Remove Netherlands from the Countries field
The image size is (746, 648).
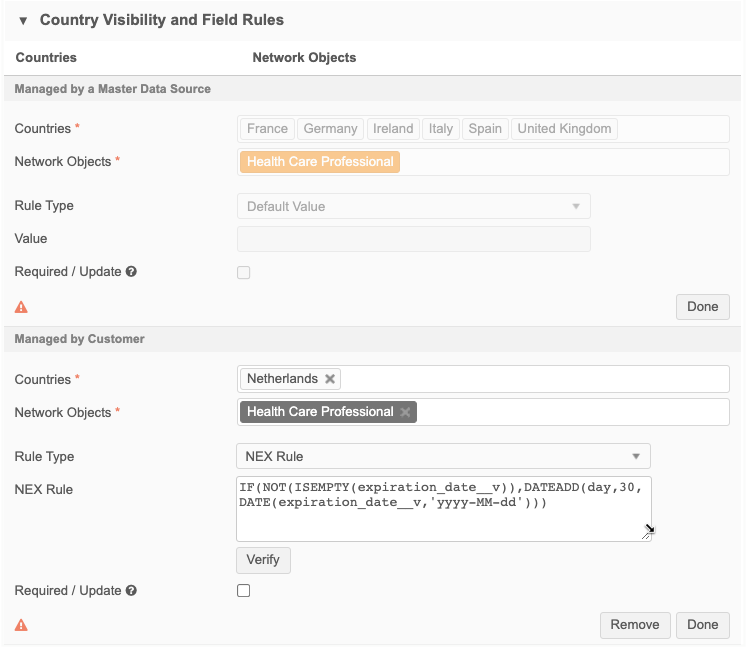coord(331,379)
